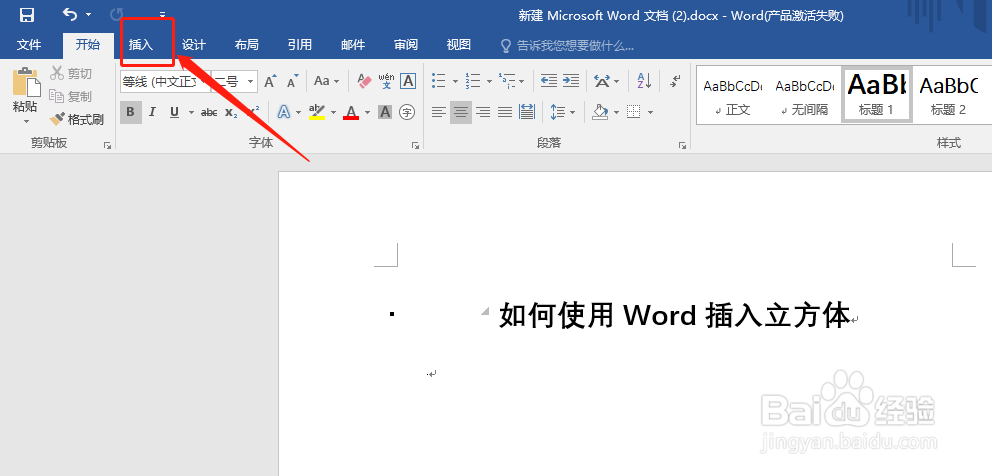
Task: Switch to the 邮件 (Mailings) tab
Action: click(353, 44)
